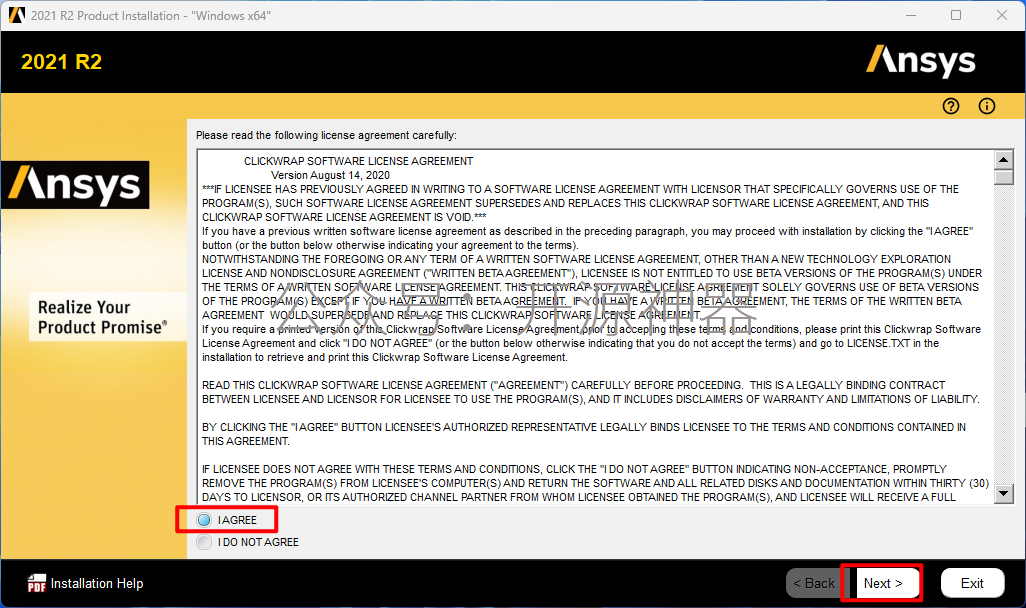Image resolution: width=1026 pixels, height=608 pixels.
Task: Click the license scrollbar thumb
Action: point(1004,178)
